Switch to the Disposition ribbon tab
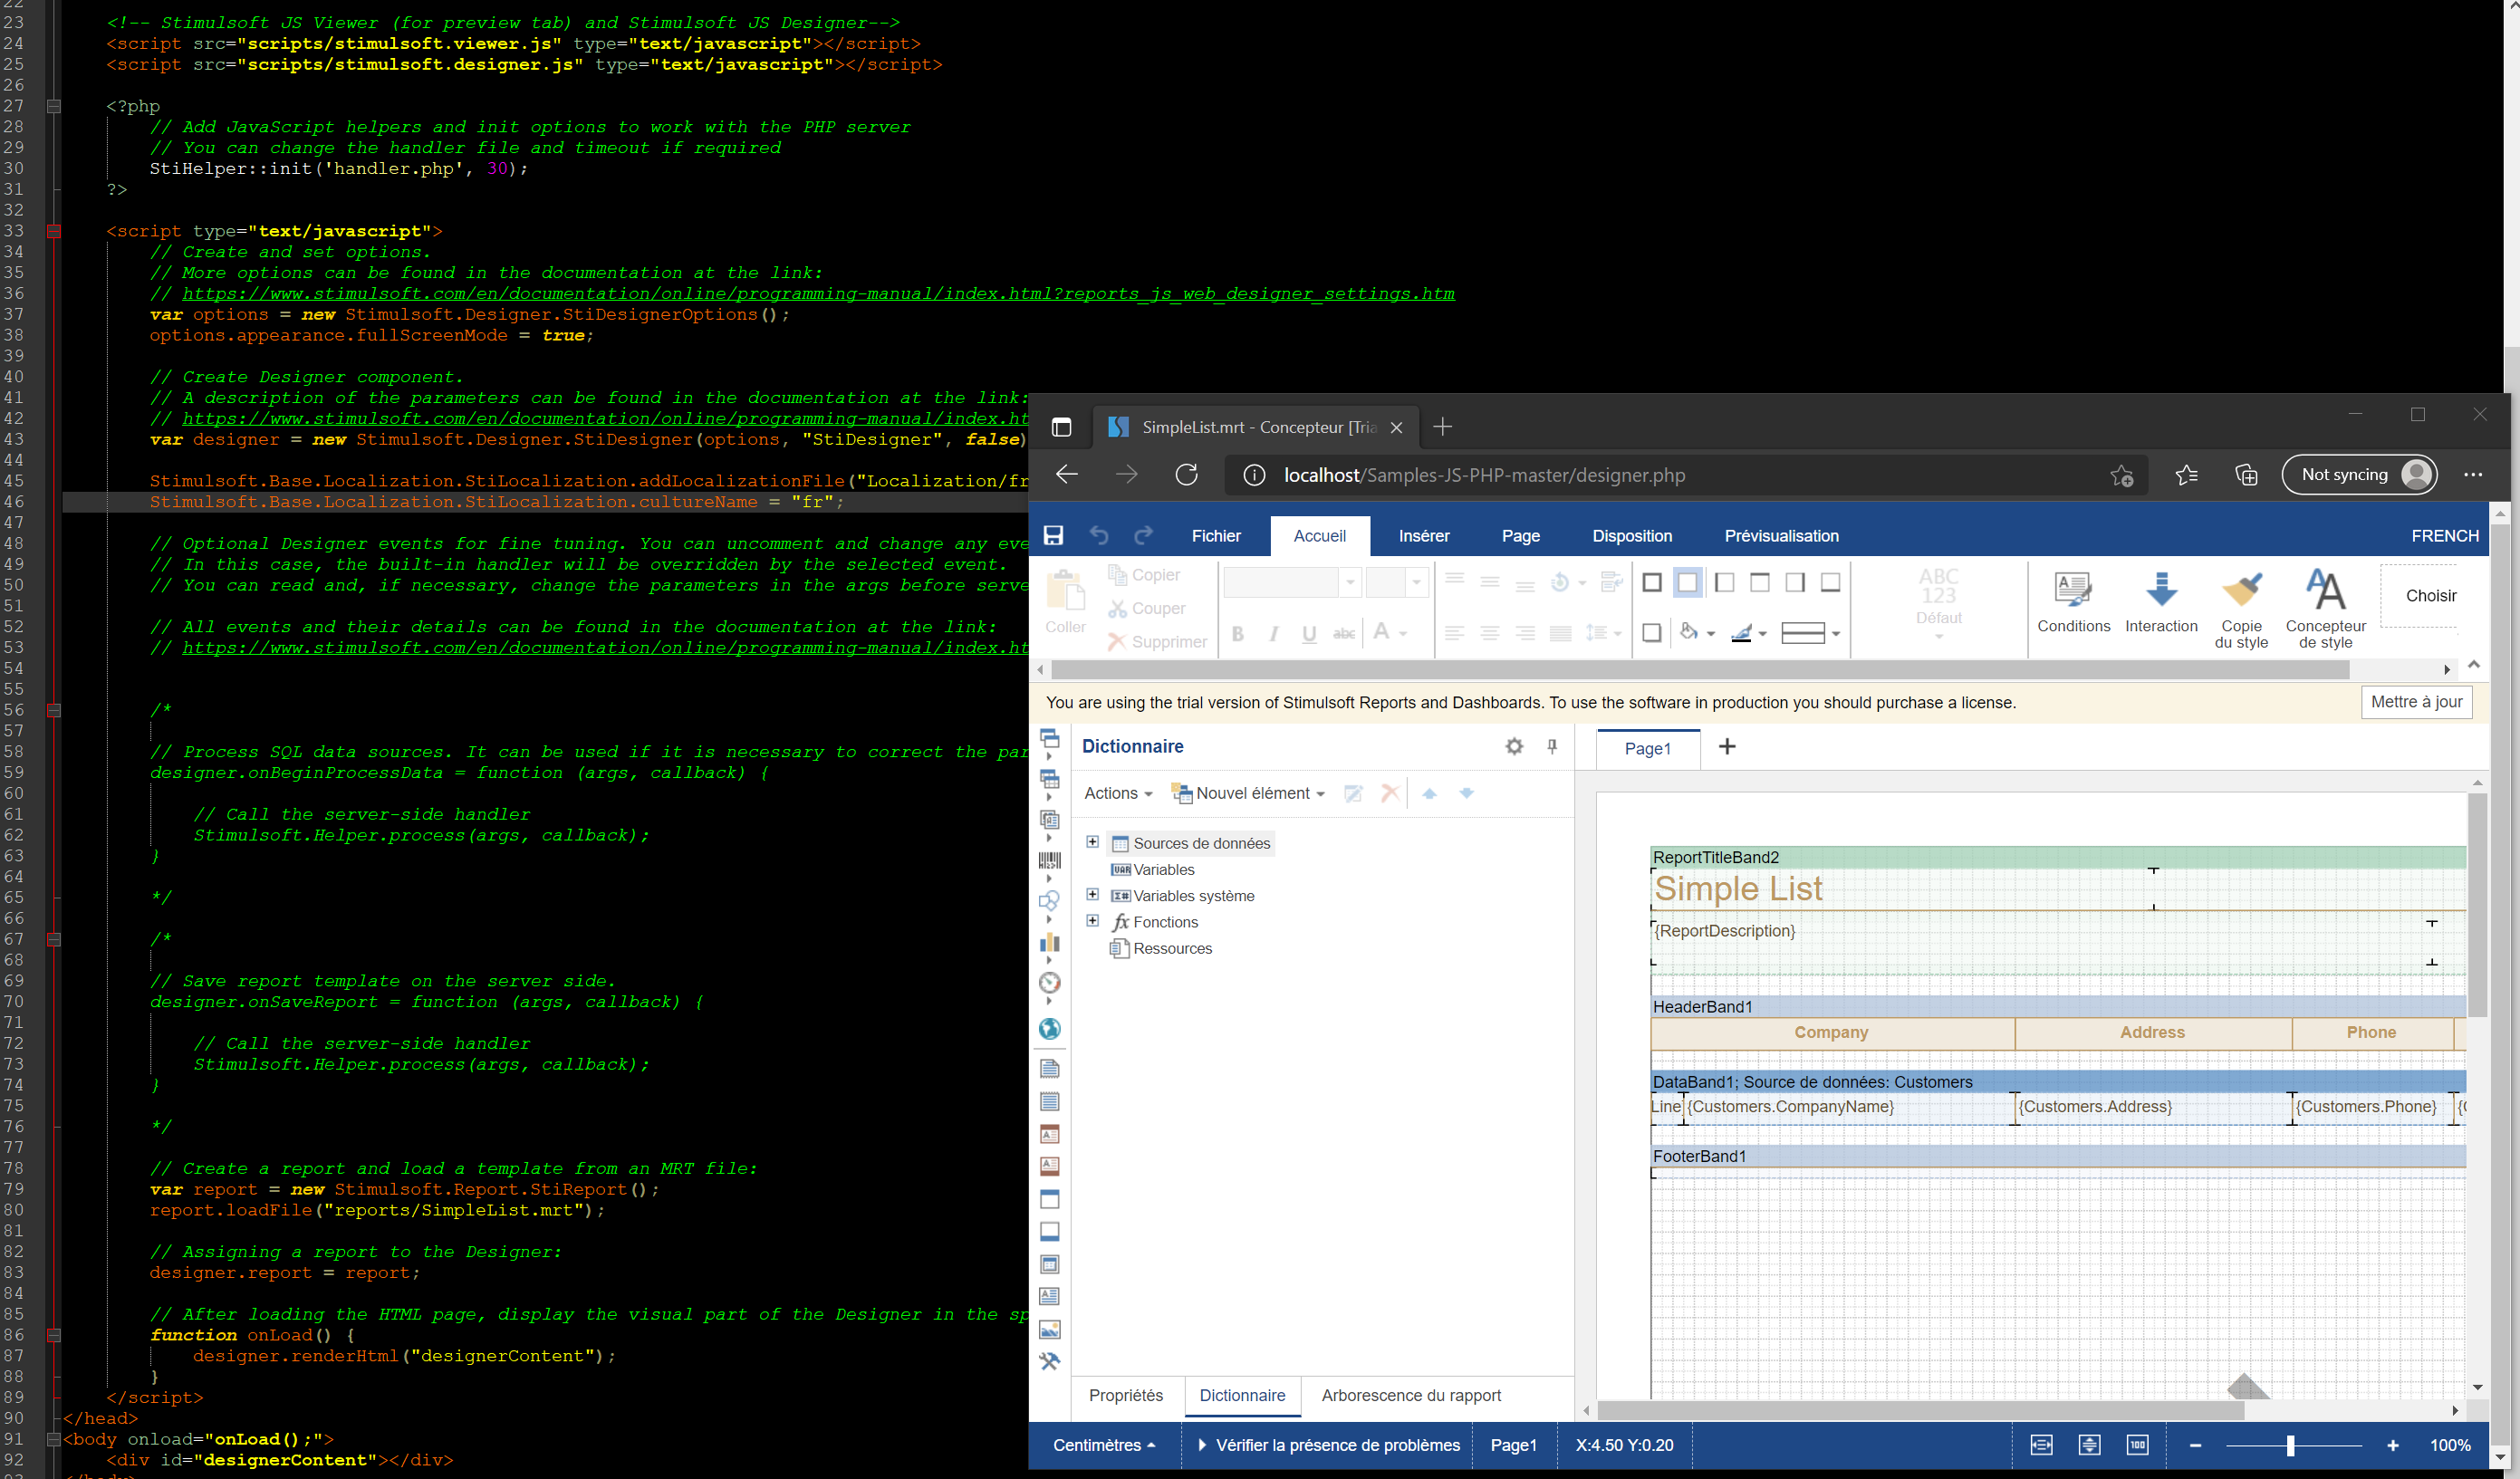 click(1632, 536)
